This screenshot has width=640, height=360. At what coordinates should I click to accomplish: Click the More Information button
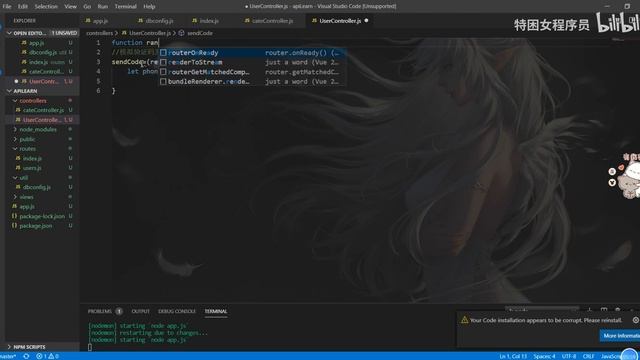tap(620, 336)
